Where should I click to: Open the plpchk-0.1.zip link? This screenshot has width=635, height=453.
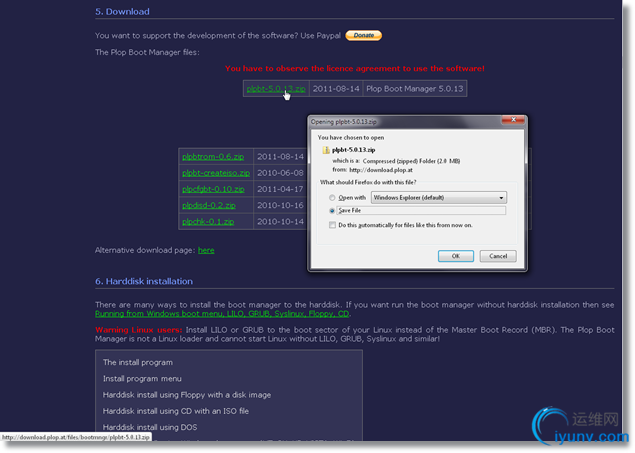[208, 221]
